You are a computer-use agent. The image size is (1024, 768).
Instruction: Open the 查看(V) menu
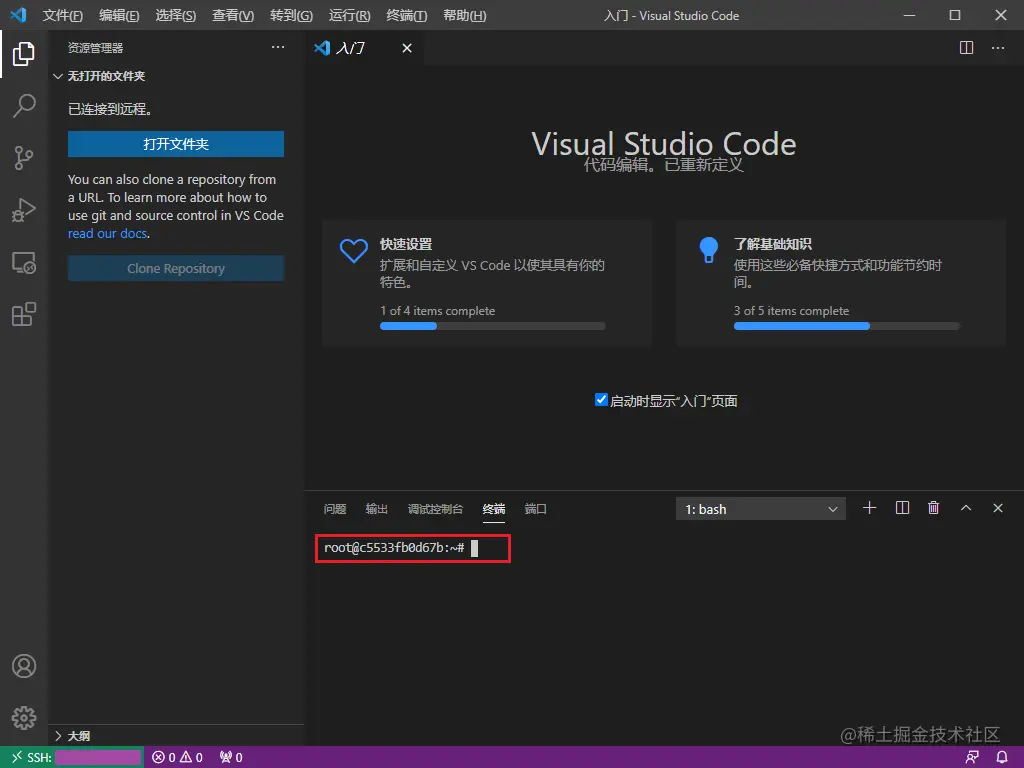tap(233, 15)
